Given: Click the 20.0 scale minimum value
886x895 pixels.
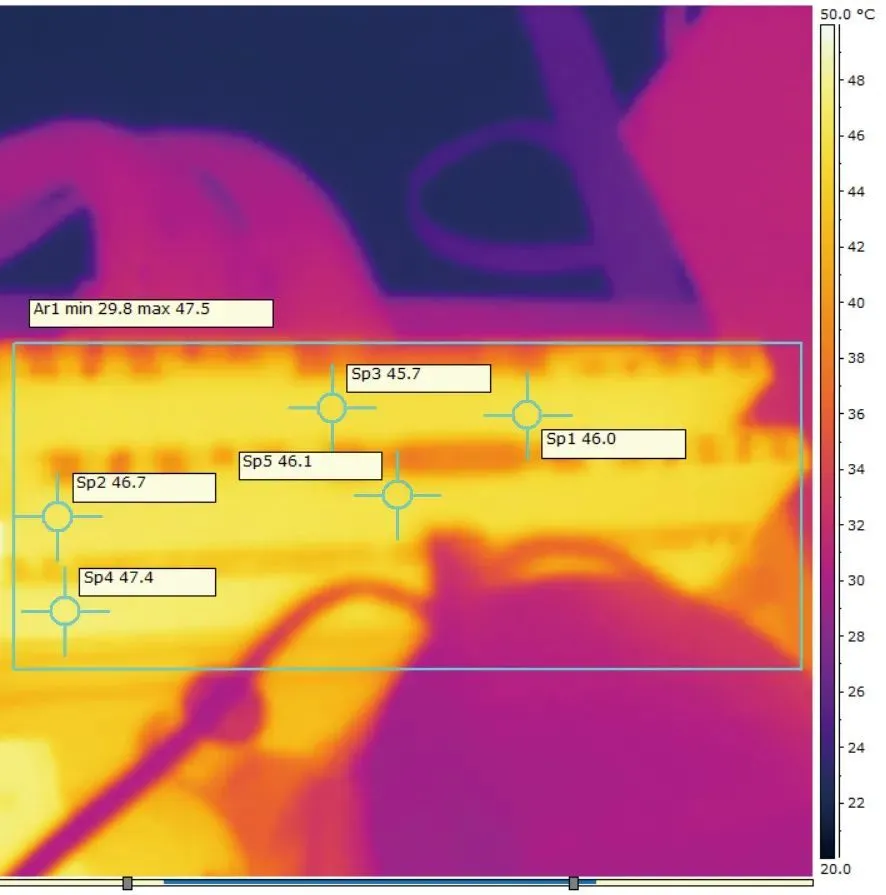Looking at the screenshot, I should pos(835,869).
